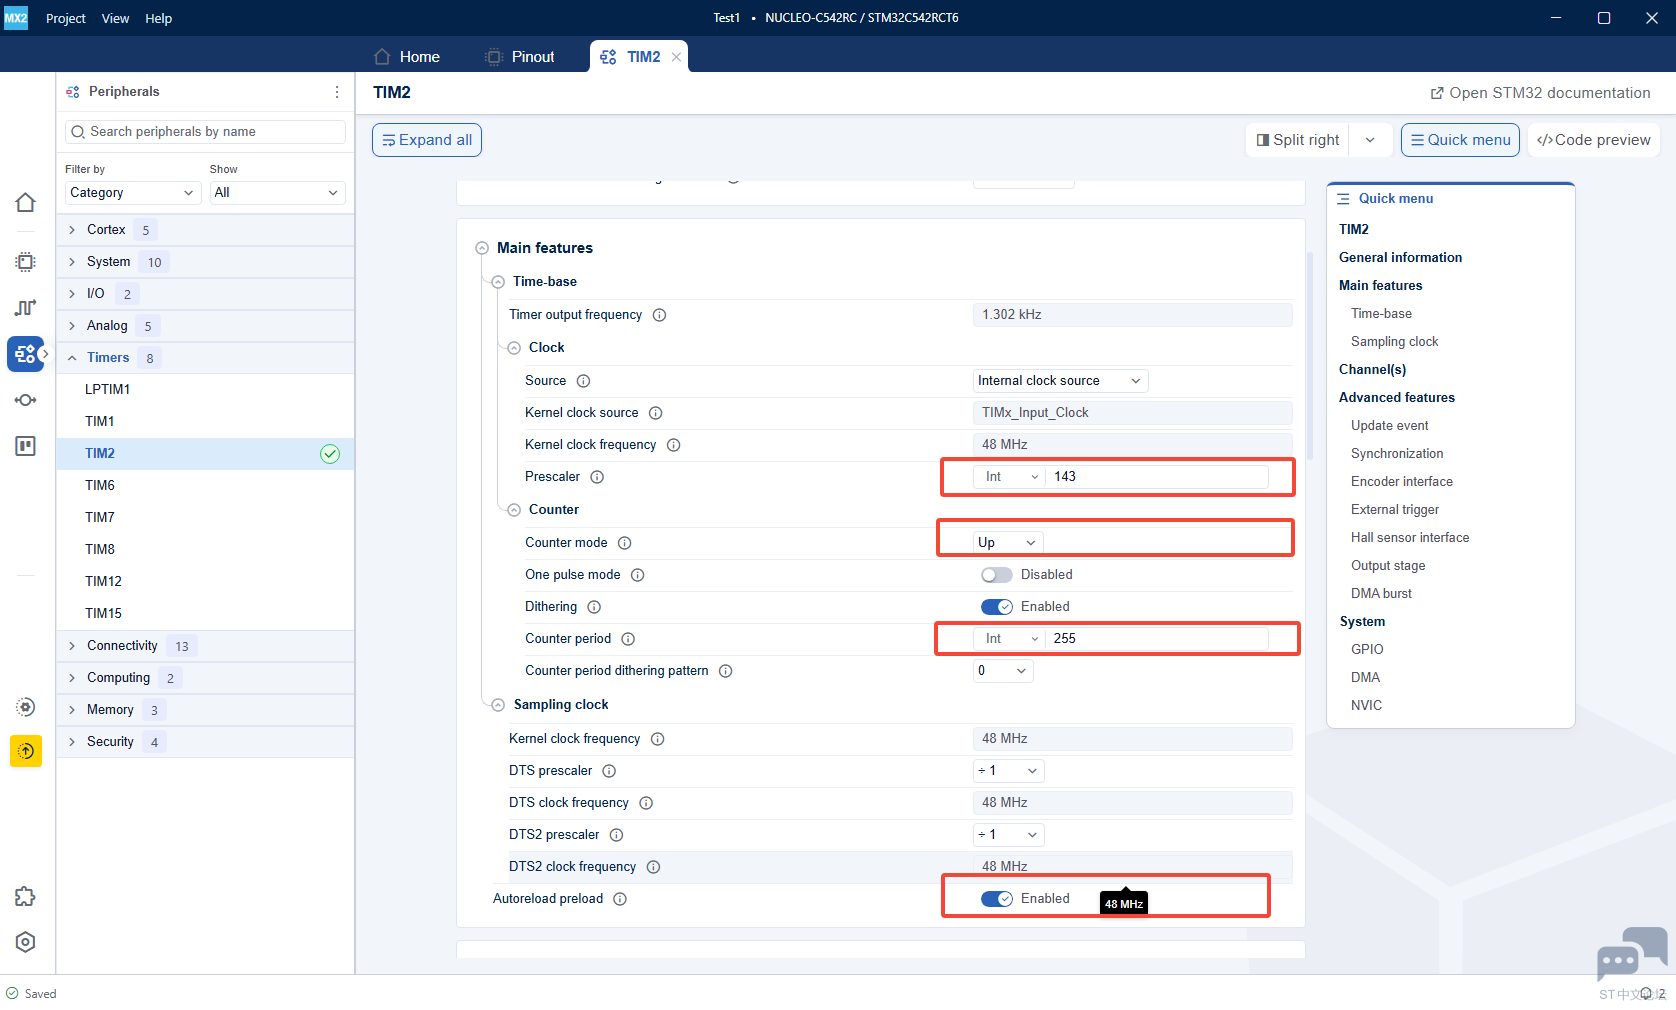
Task: Open the clock Source dropdown
Action: tap(1060, 381)
